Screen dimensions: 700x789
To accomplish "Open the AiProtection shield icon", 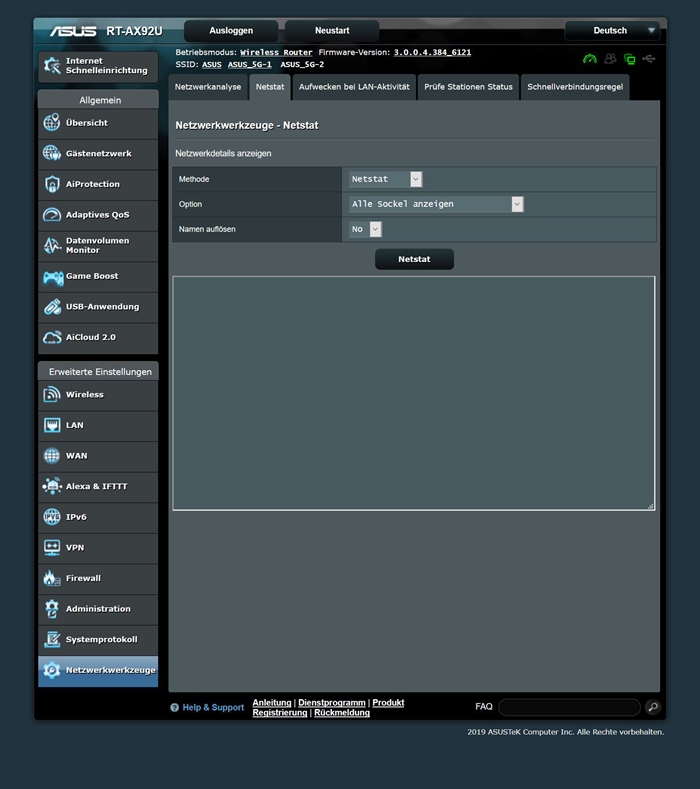I will [x=52, y=184].
